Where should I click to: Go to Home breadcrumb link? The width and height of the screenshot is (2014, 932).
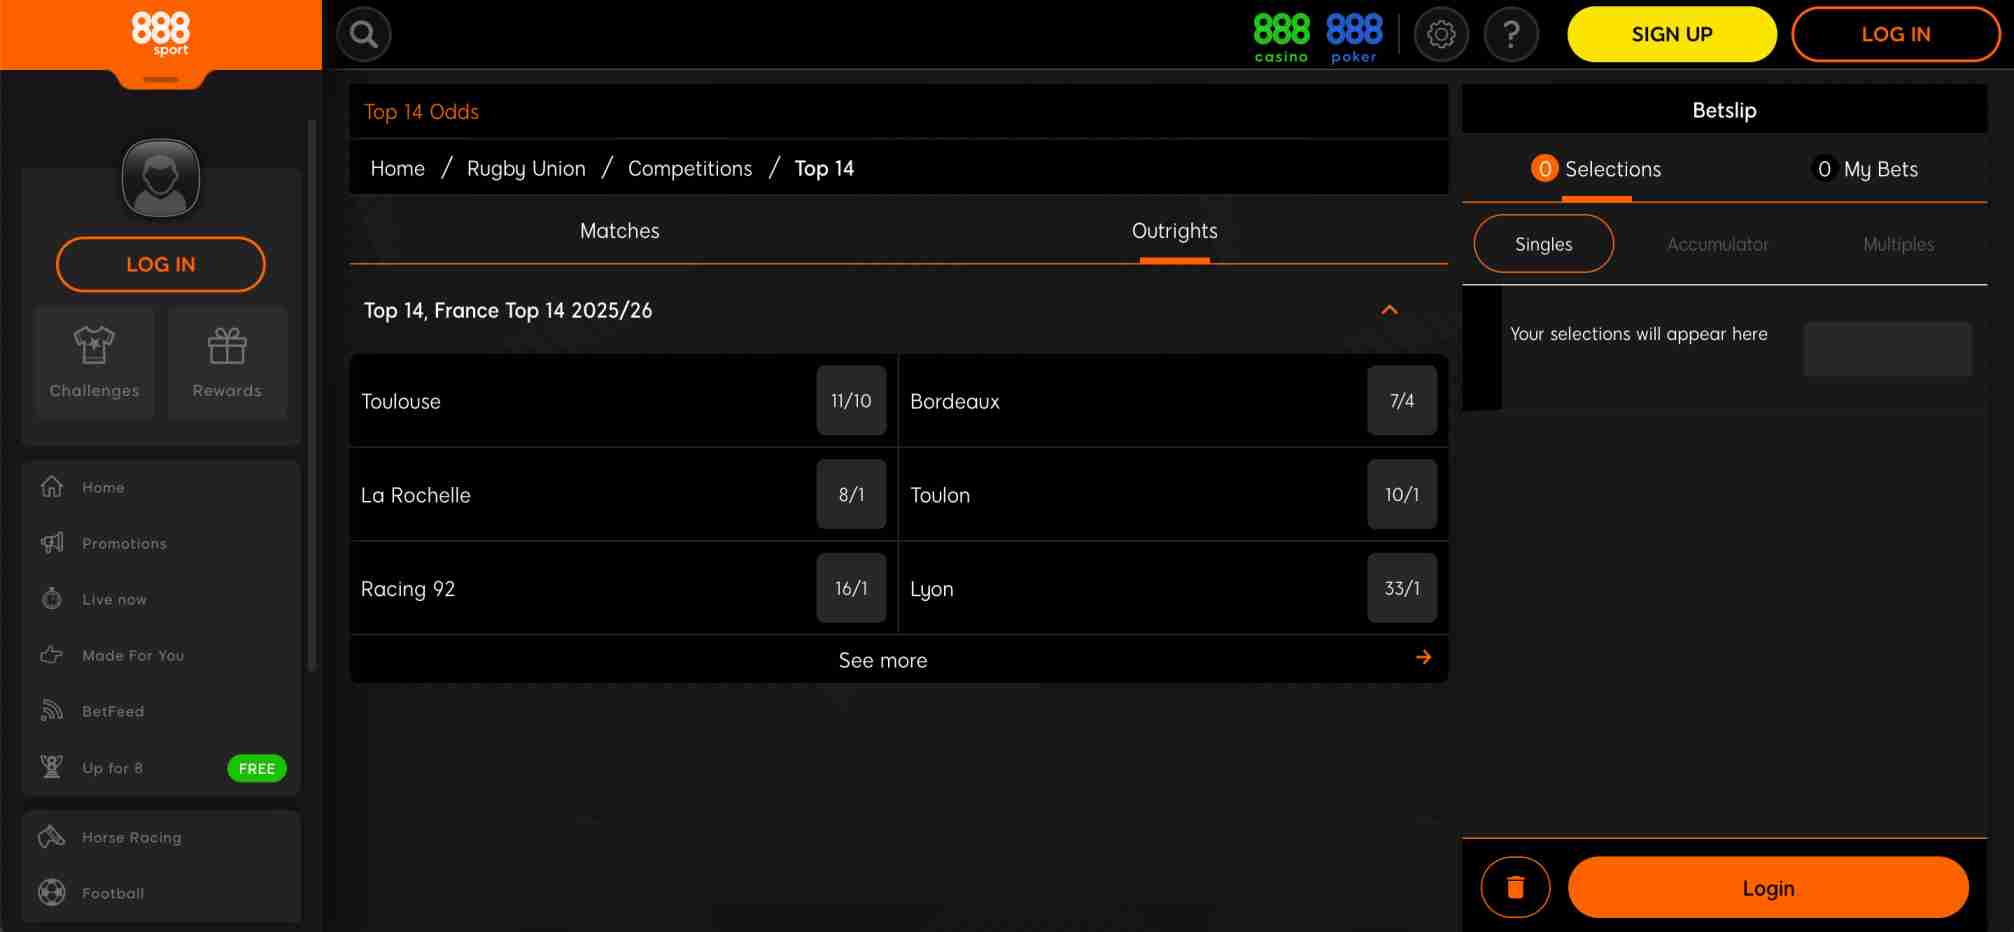[397, 168]
